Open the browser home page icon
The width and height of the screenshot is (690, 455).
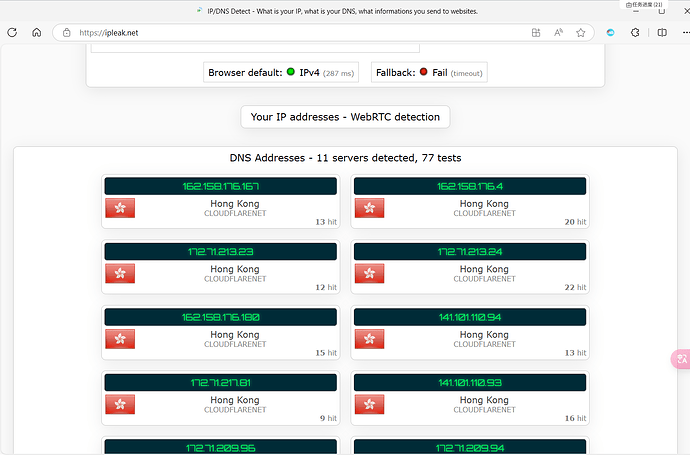pyautogui.click(x=37, y=33)
